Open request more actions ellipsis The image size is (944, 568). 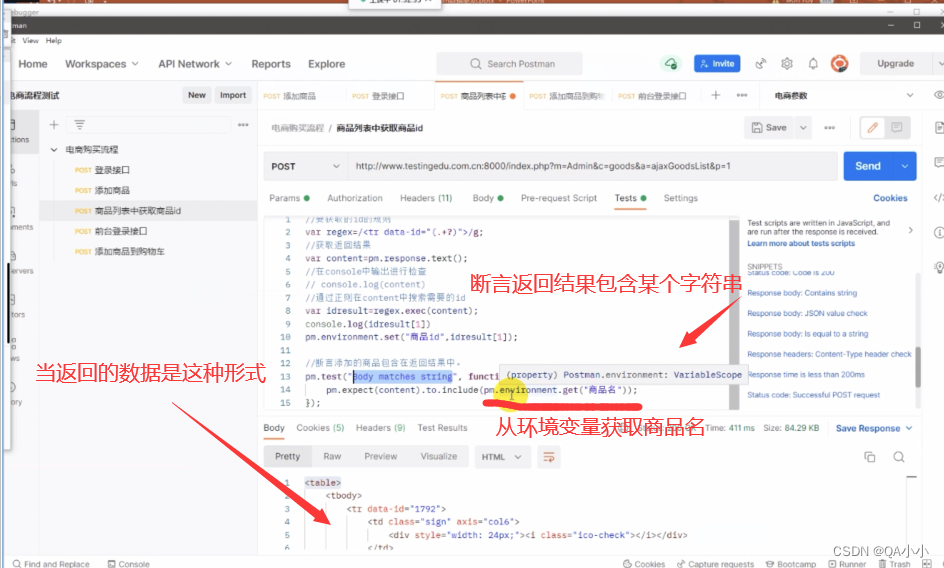(830, 128)
